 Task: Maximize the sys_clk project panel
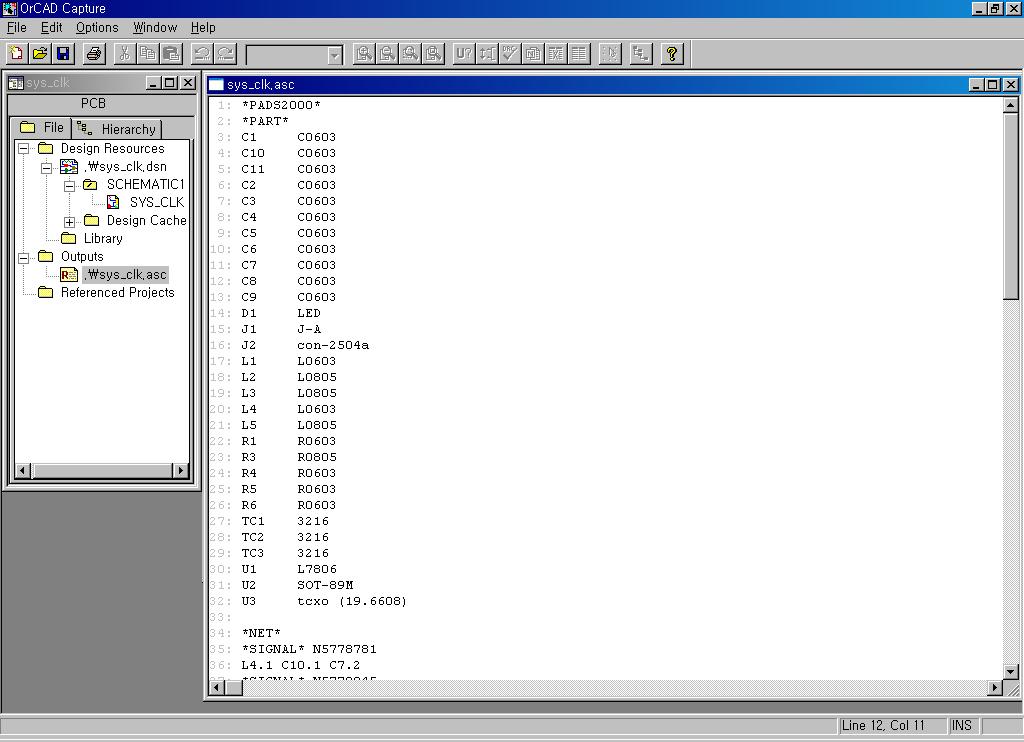click(x=170, y=83)
